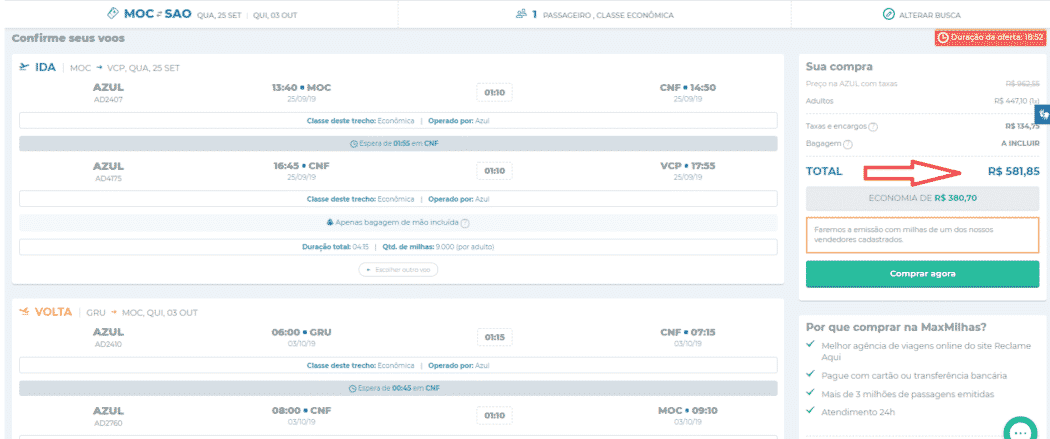1050x439 pixels.
Task: Click departure time 06:00 GRU
Action: click(301, 332)
